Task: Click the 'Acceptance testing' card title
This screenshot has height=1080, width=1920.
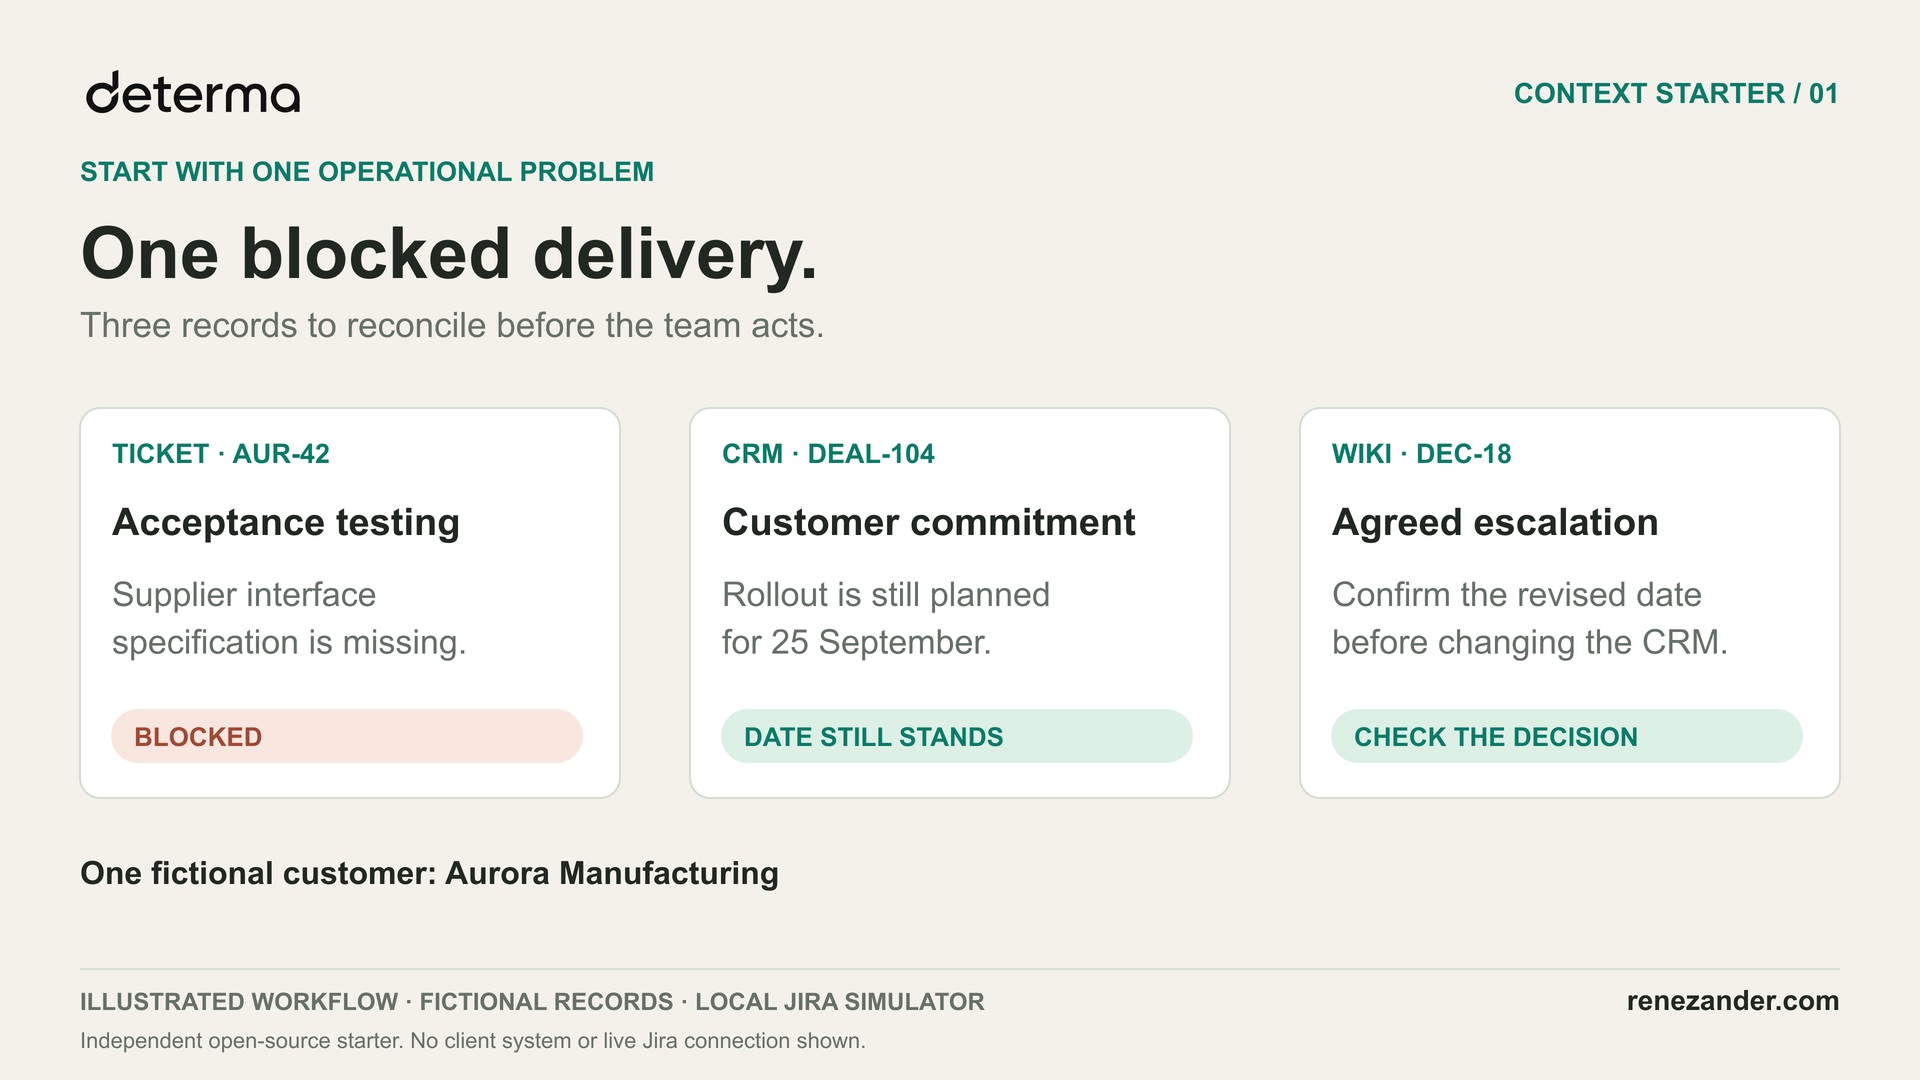Action: (x=286, y=523)
